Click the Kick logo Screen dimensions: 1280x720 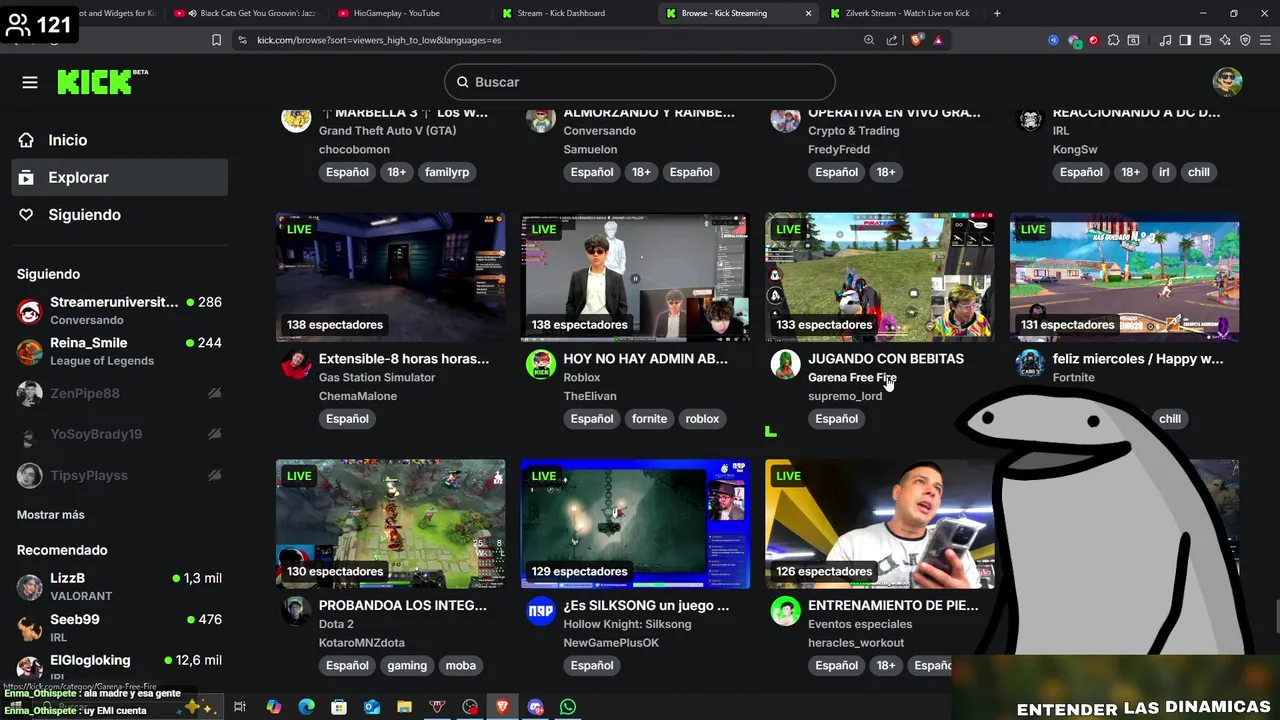tap(102, 82)
